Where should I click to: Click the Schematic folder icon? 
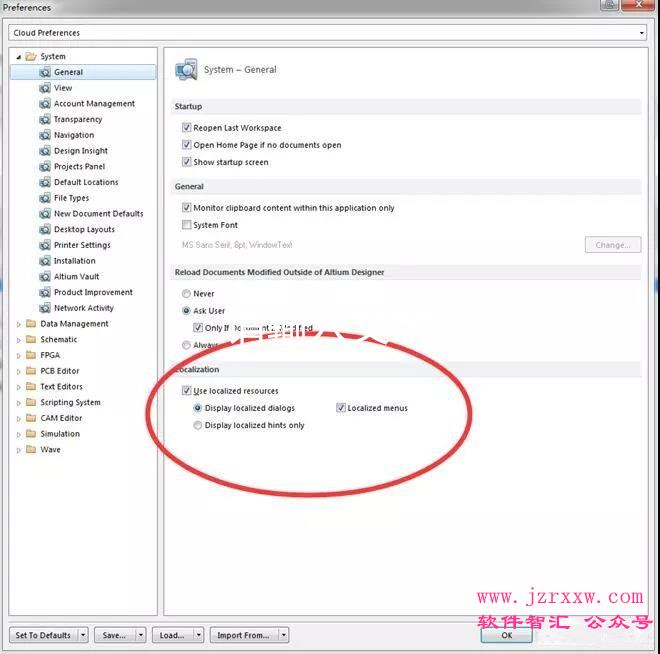coord(31,339)
